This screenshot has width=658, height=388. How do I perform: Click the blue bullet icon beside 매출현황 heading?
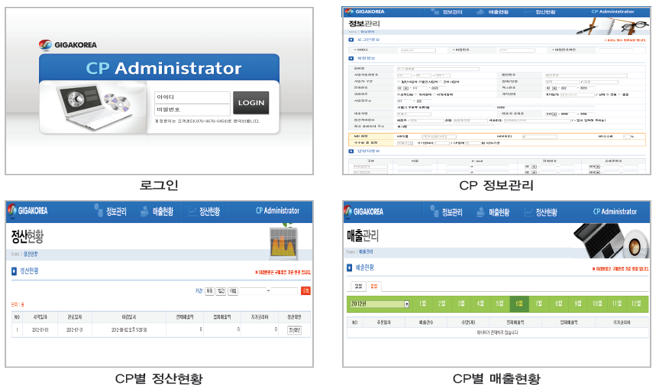(350, 268)
